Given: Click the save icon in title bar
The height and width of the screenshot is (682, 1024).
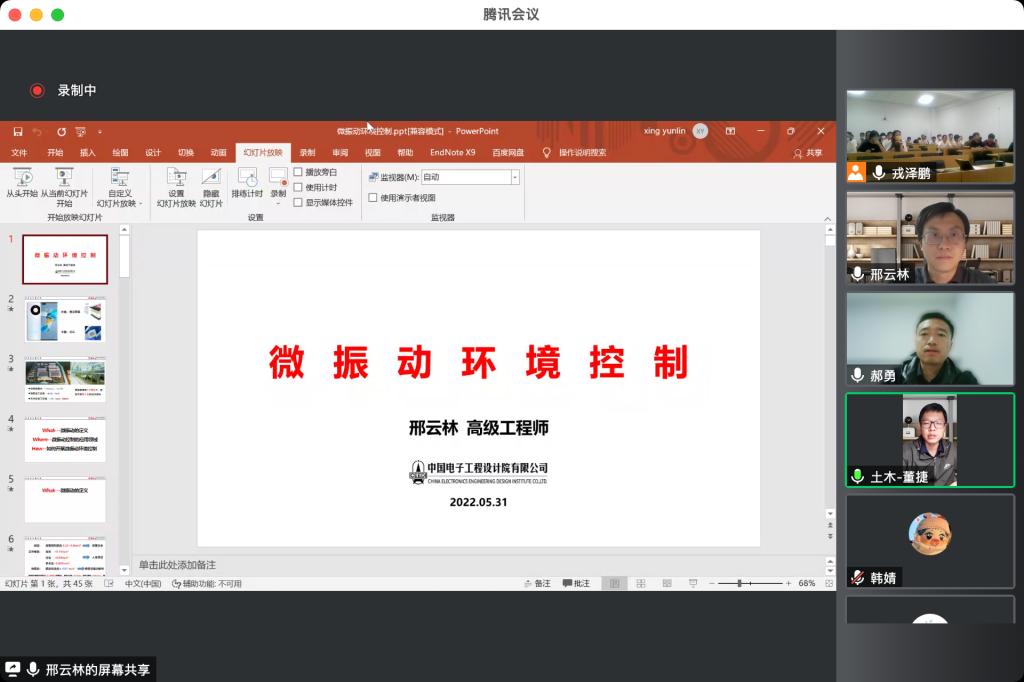Looking at the screenshot, I should tap(18, 131).
